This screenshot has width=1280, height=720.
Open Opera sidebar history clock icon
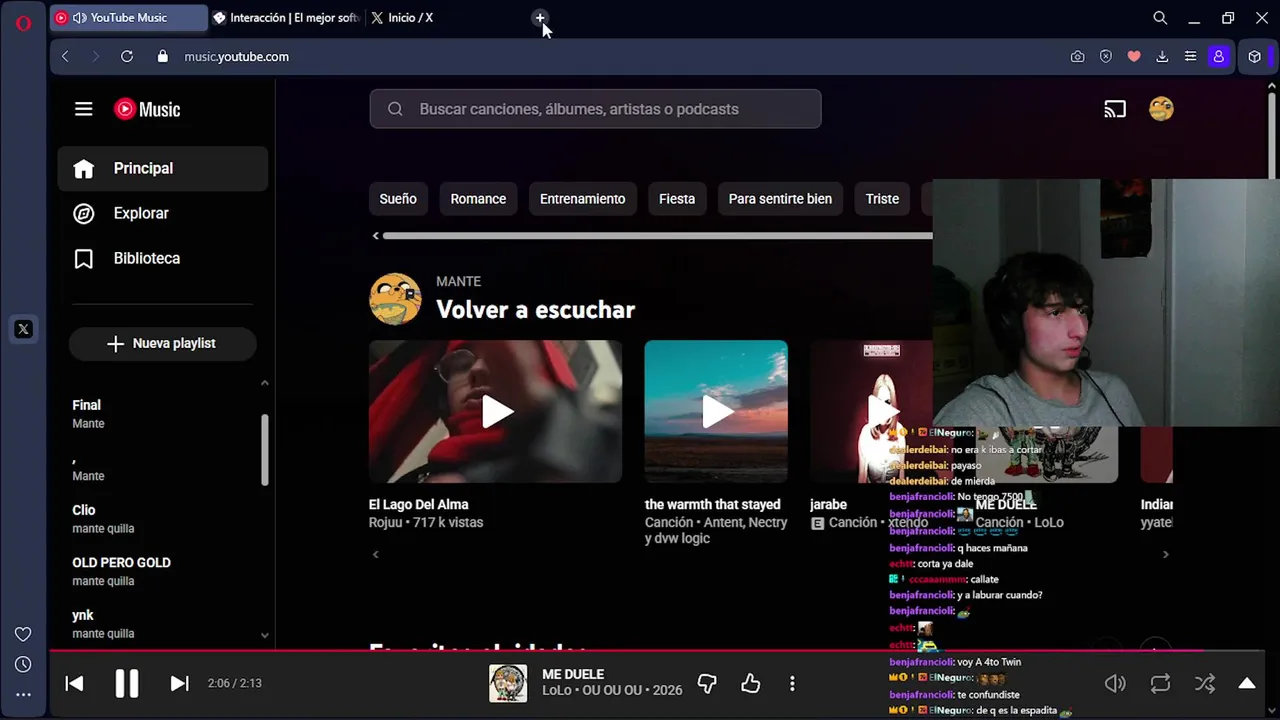(23, 664)
